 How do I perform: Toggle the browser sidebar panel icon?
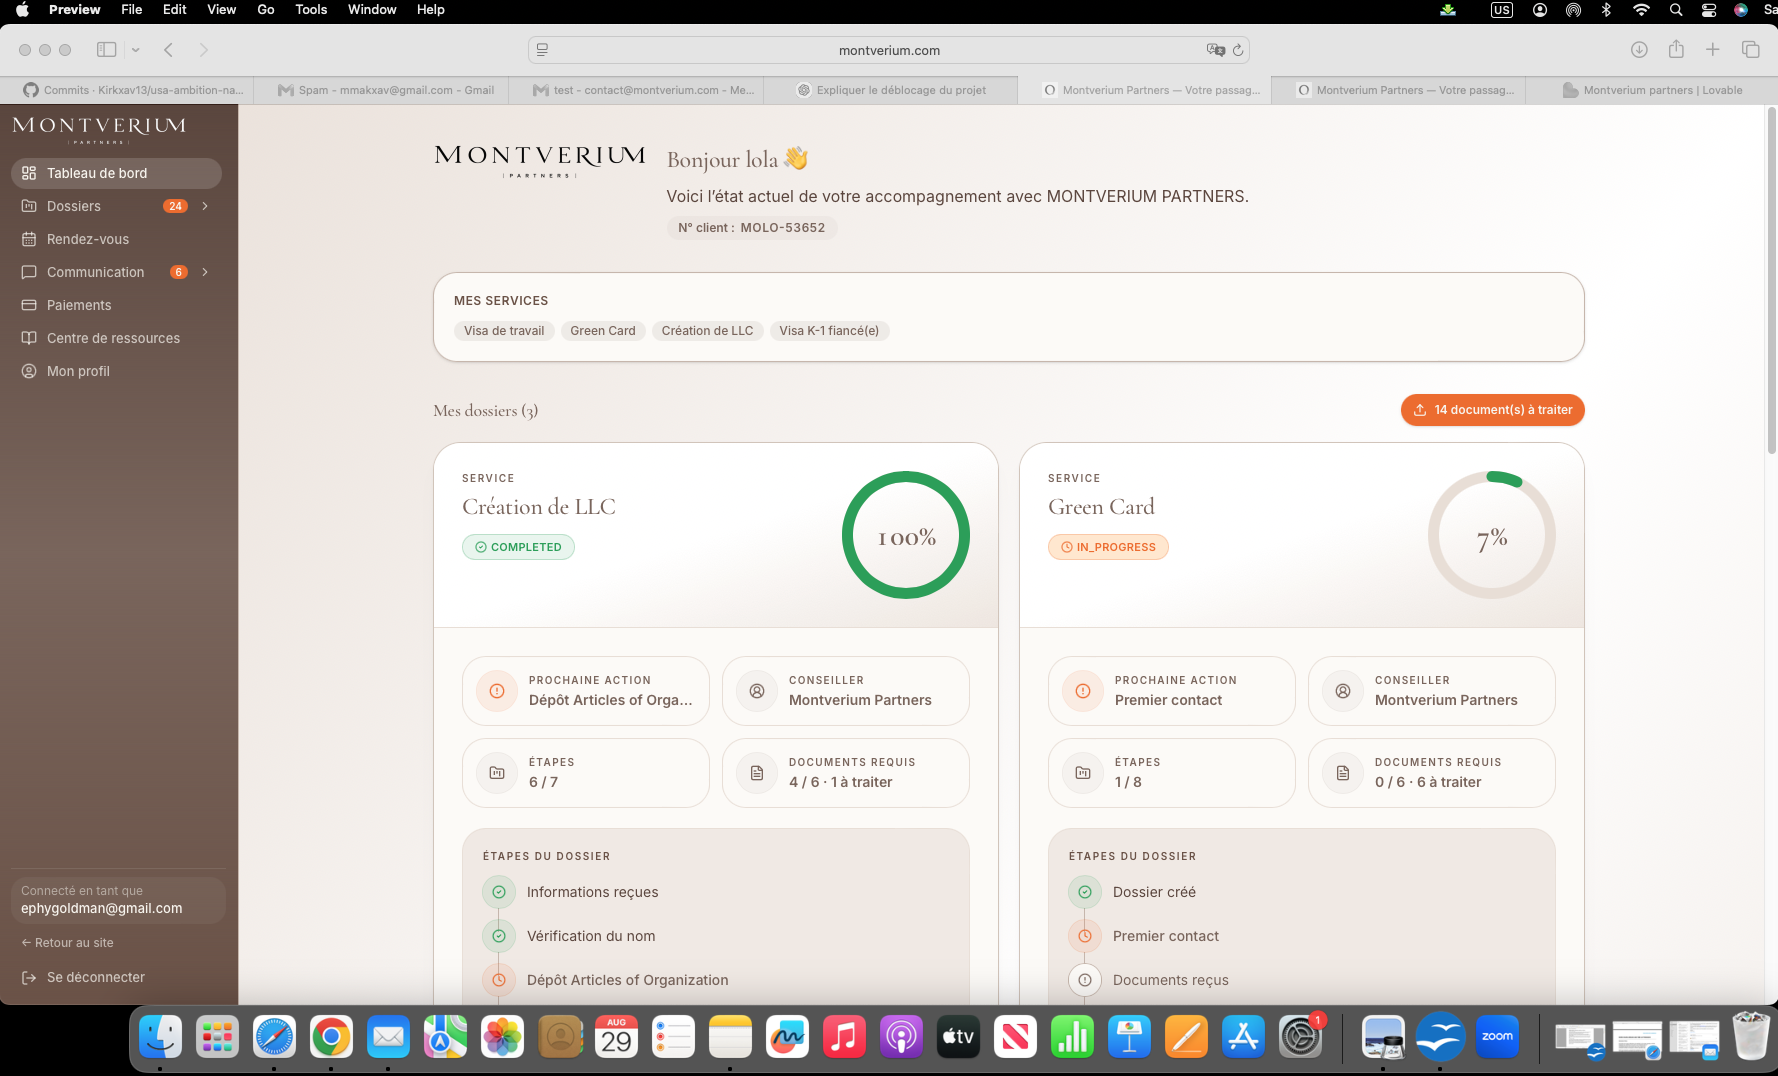(x=106, y=49)
